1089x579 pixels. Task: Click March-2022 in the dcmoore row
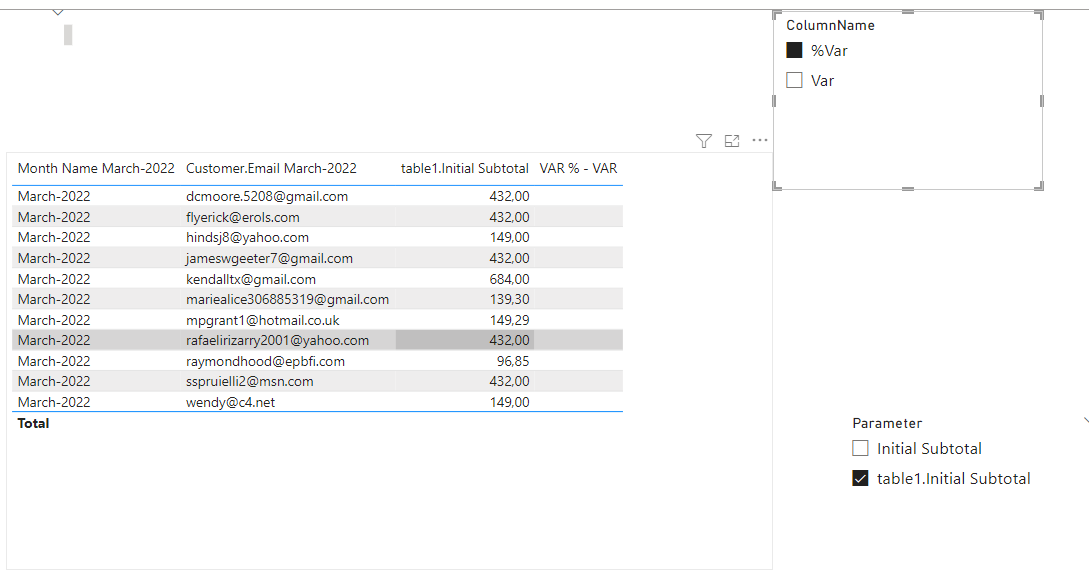click(54, 196)
